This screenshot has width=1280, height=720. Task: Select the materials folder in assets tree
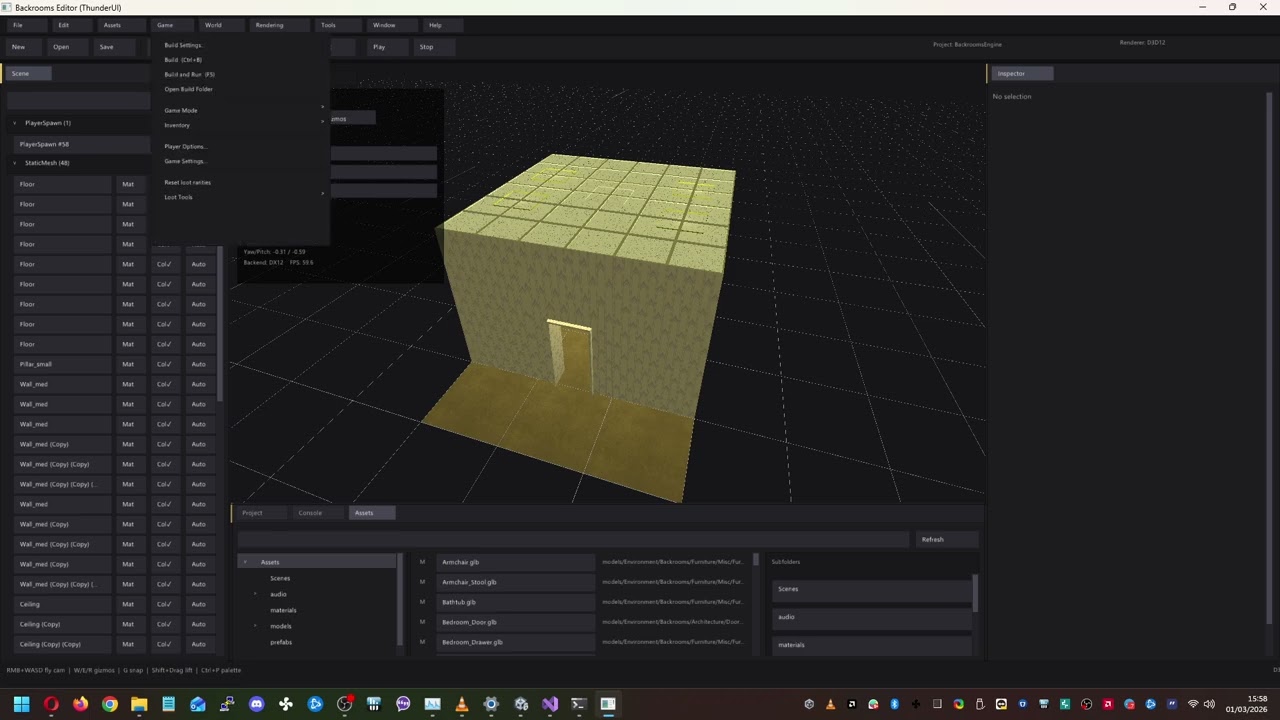tap(283, 610)
